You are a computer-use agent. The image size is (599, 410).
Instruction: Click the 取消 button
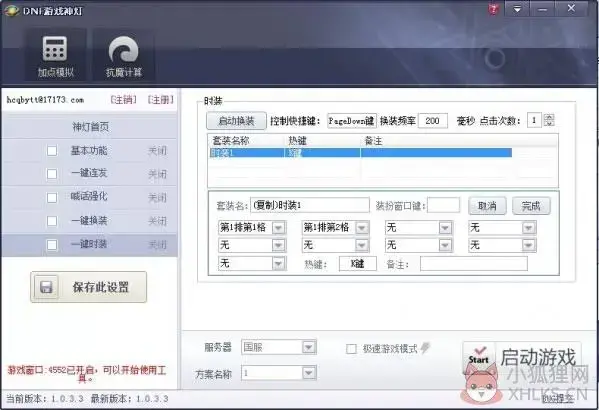pos(487,206)
